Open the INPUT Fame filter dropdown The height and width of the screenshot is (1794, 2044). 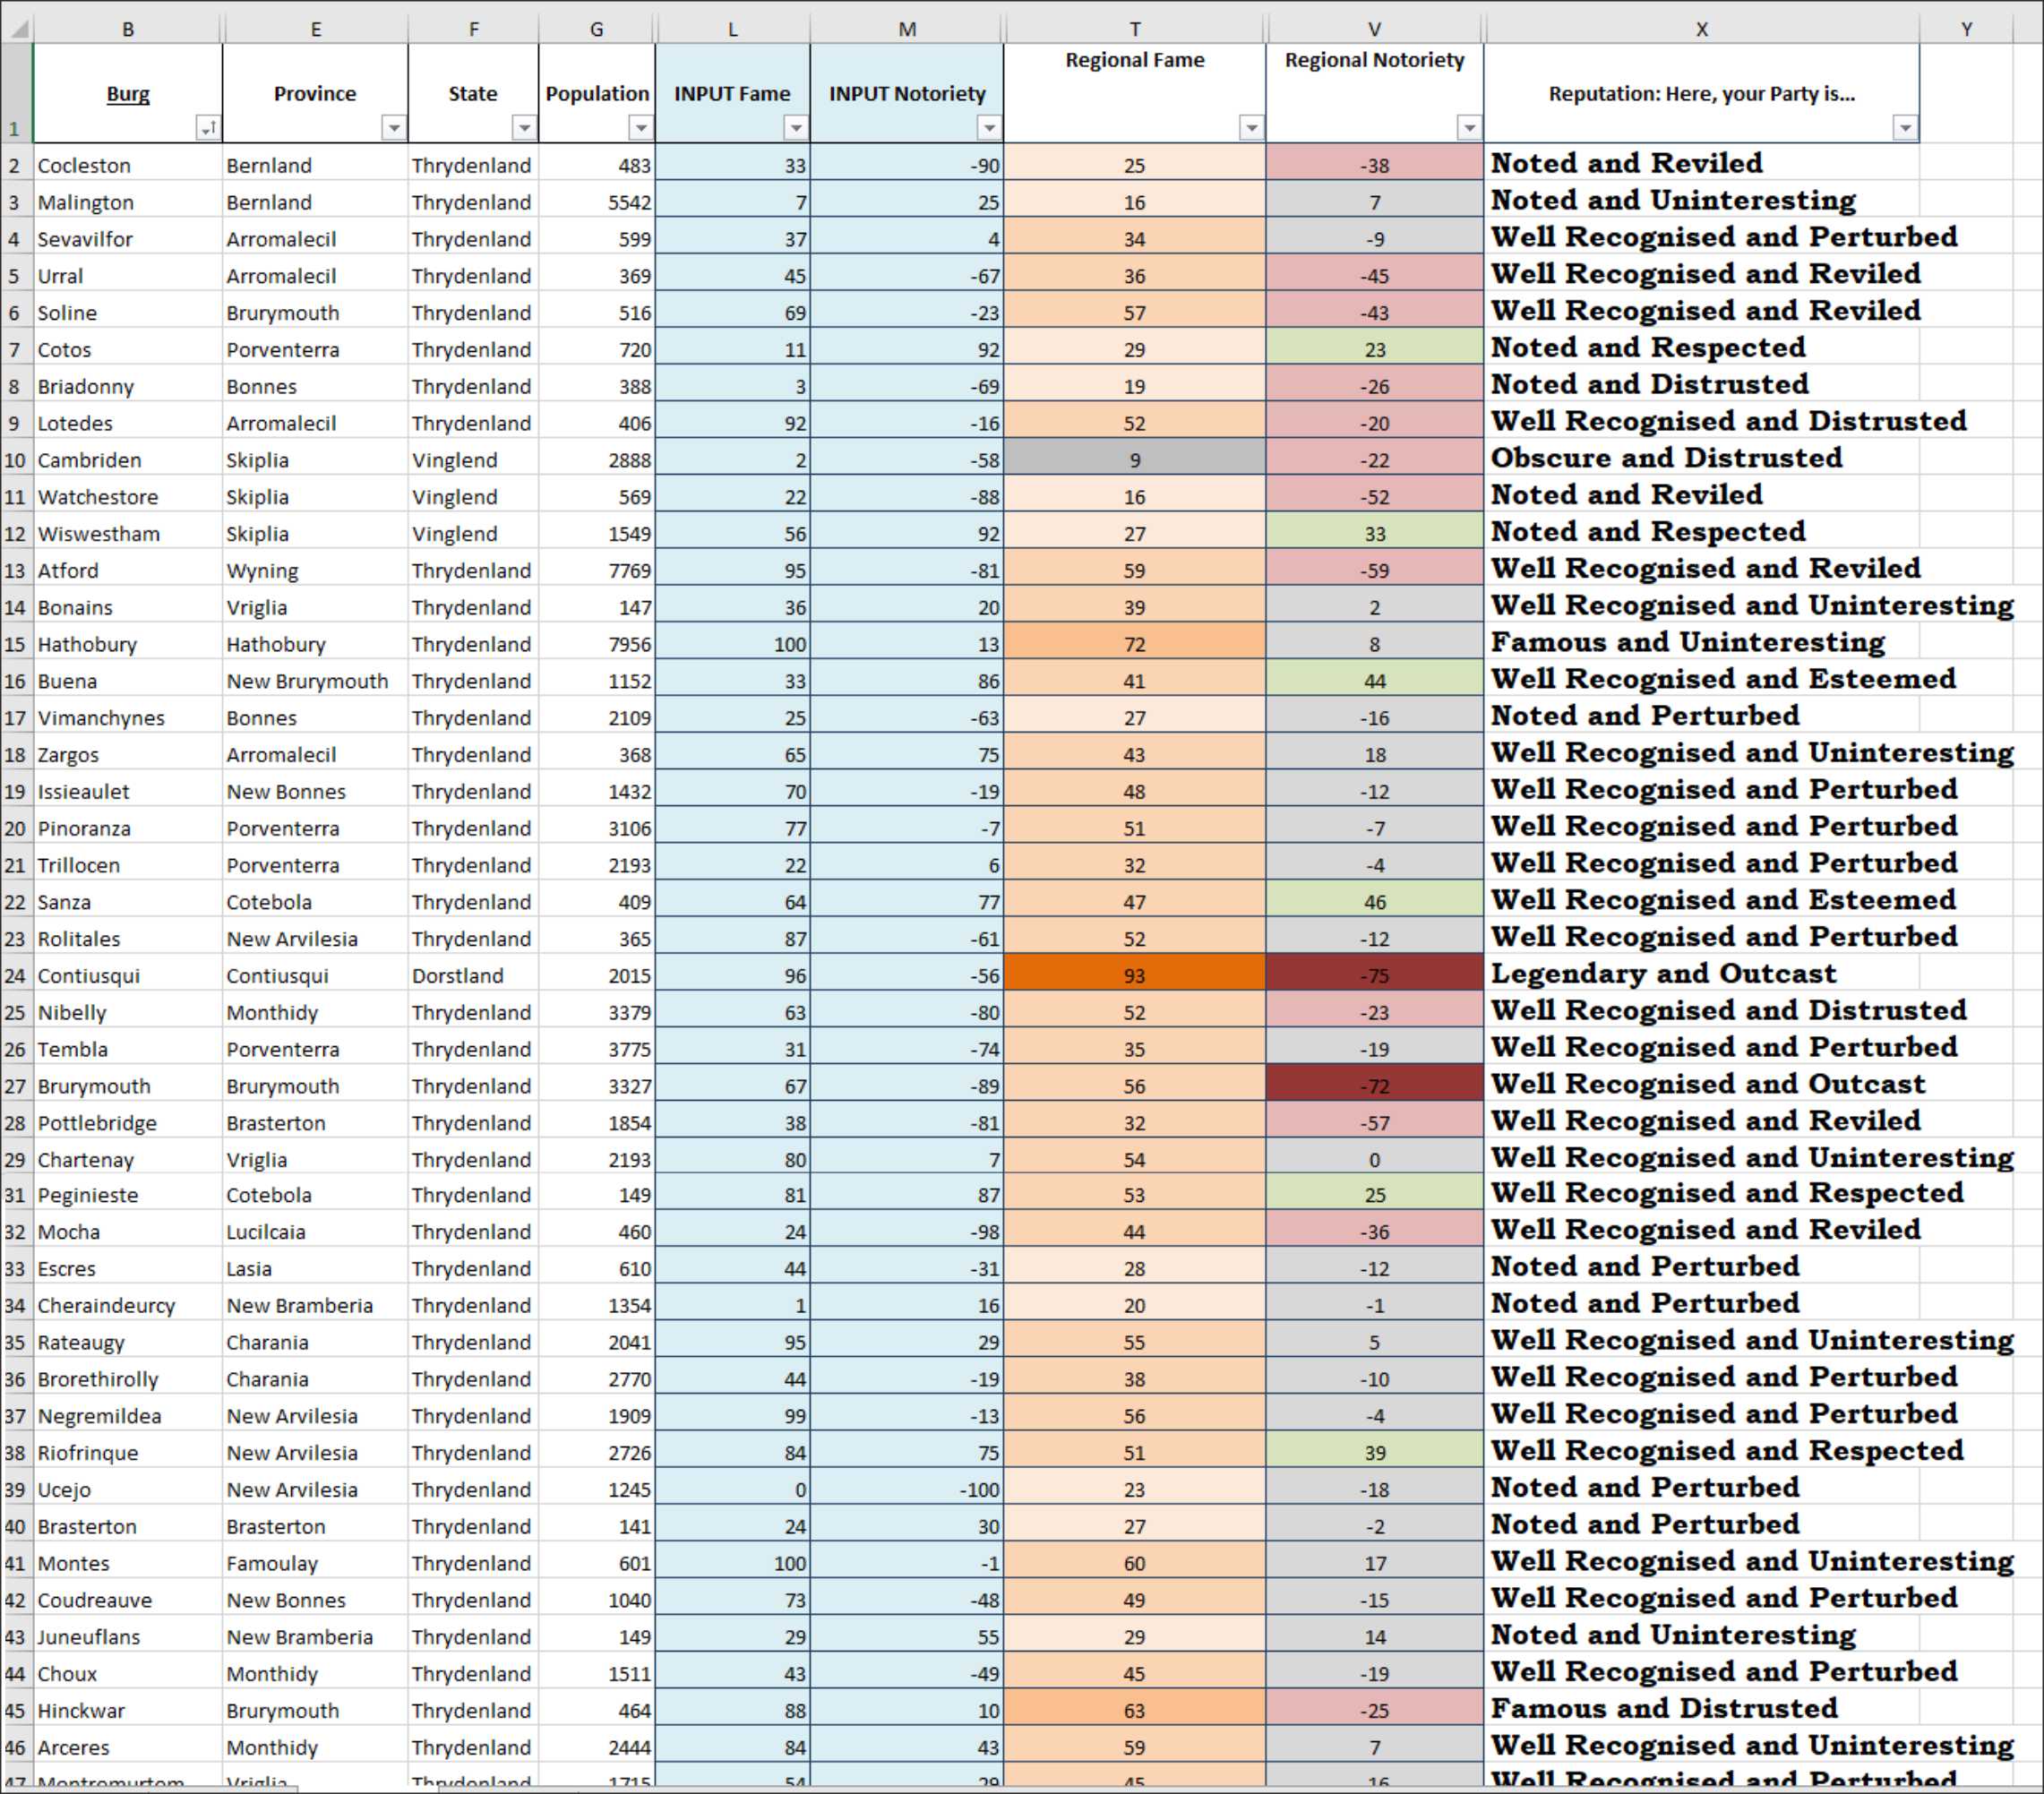click(x=795, y=128)
